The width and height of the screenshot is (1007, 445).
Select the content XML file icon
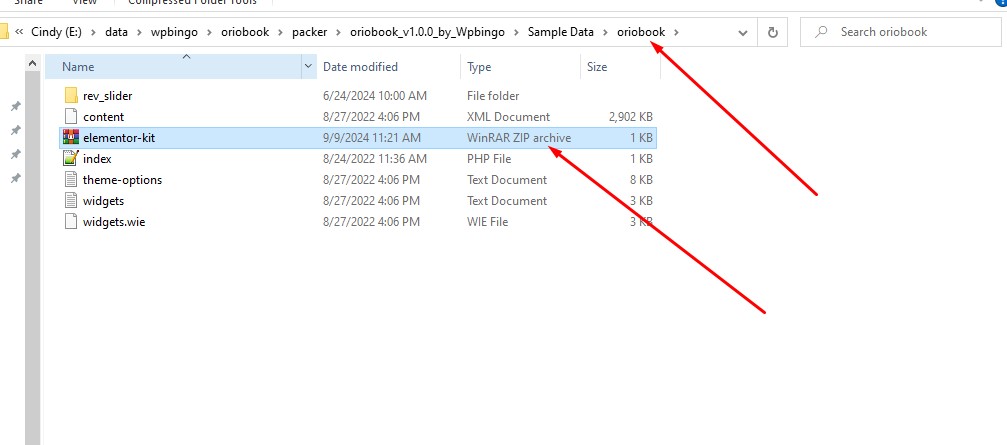click(70, 117)
